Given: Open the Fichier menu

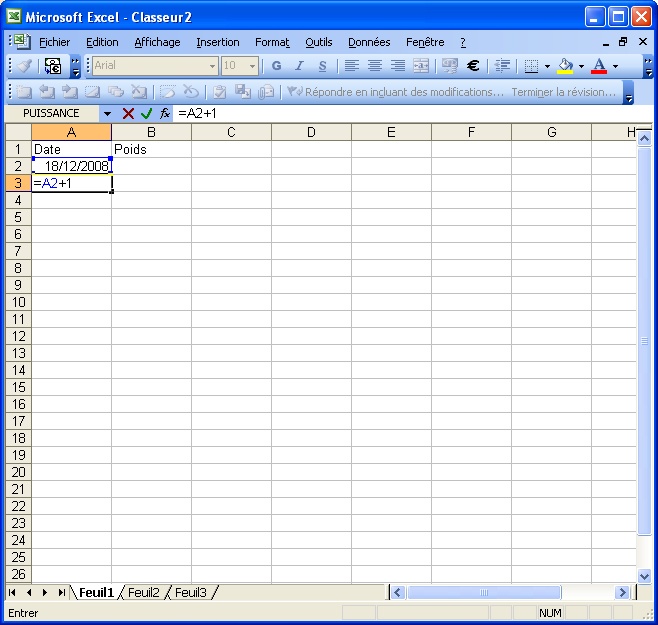Looking at the screenshot, I should 55,42.
